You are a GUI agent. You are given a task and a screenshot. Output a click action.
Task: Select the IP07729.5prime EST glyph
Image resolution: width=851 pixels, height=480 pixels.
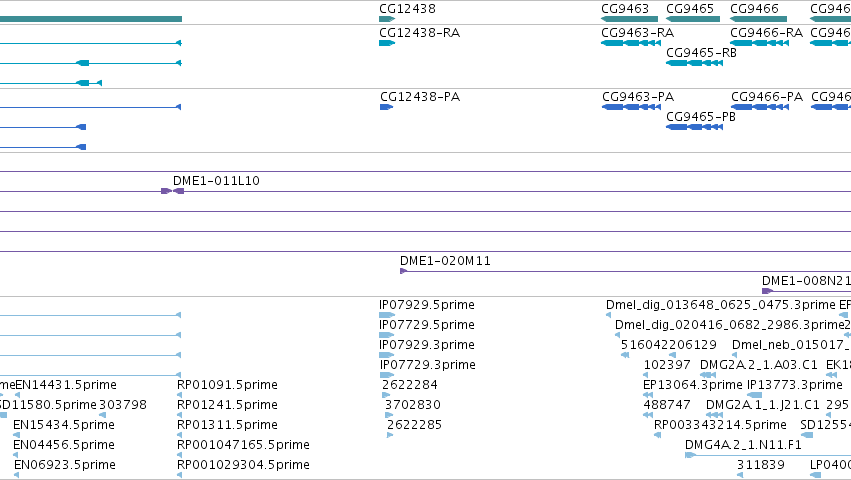386,335
